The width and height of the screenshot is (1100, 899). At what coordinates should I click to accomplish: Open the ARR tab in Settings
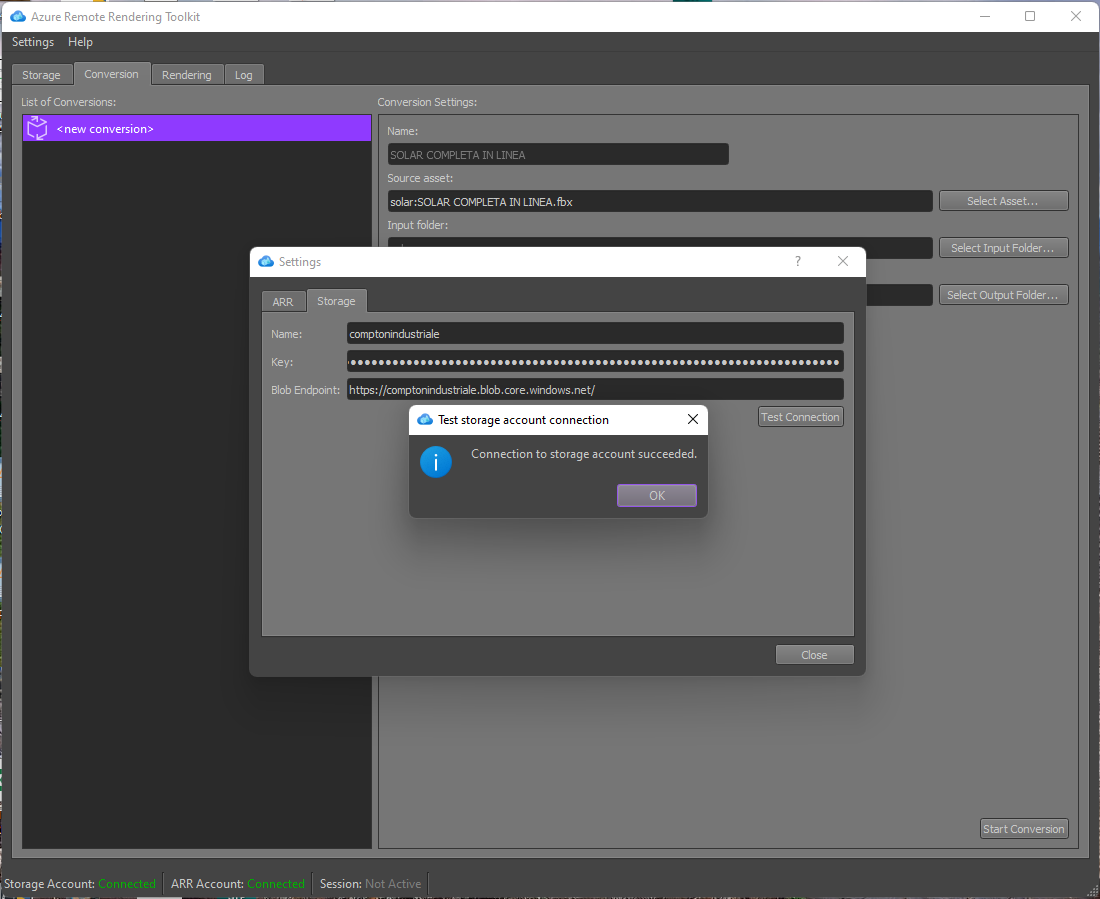point(284,300)
